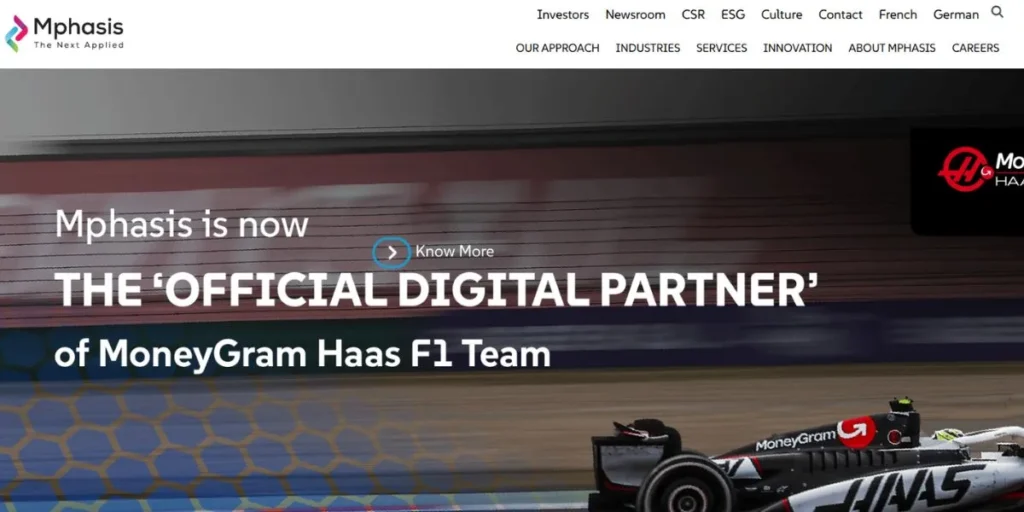Open the Innovation menu
The width and height of the screenshot is (1024, 512).
(x=797, y=48)
